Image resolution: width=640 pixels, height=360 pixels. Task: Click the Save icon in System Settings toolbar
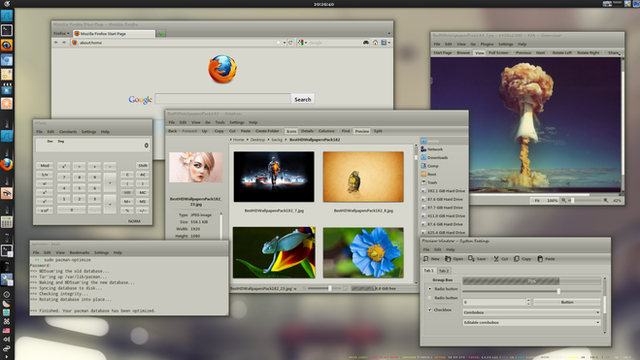tap(471, 259)
